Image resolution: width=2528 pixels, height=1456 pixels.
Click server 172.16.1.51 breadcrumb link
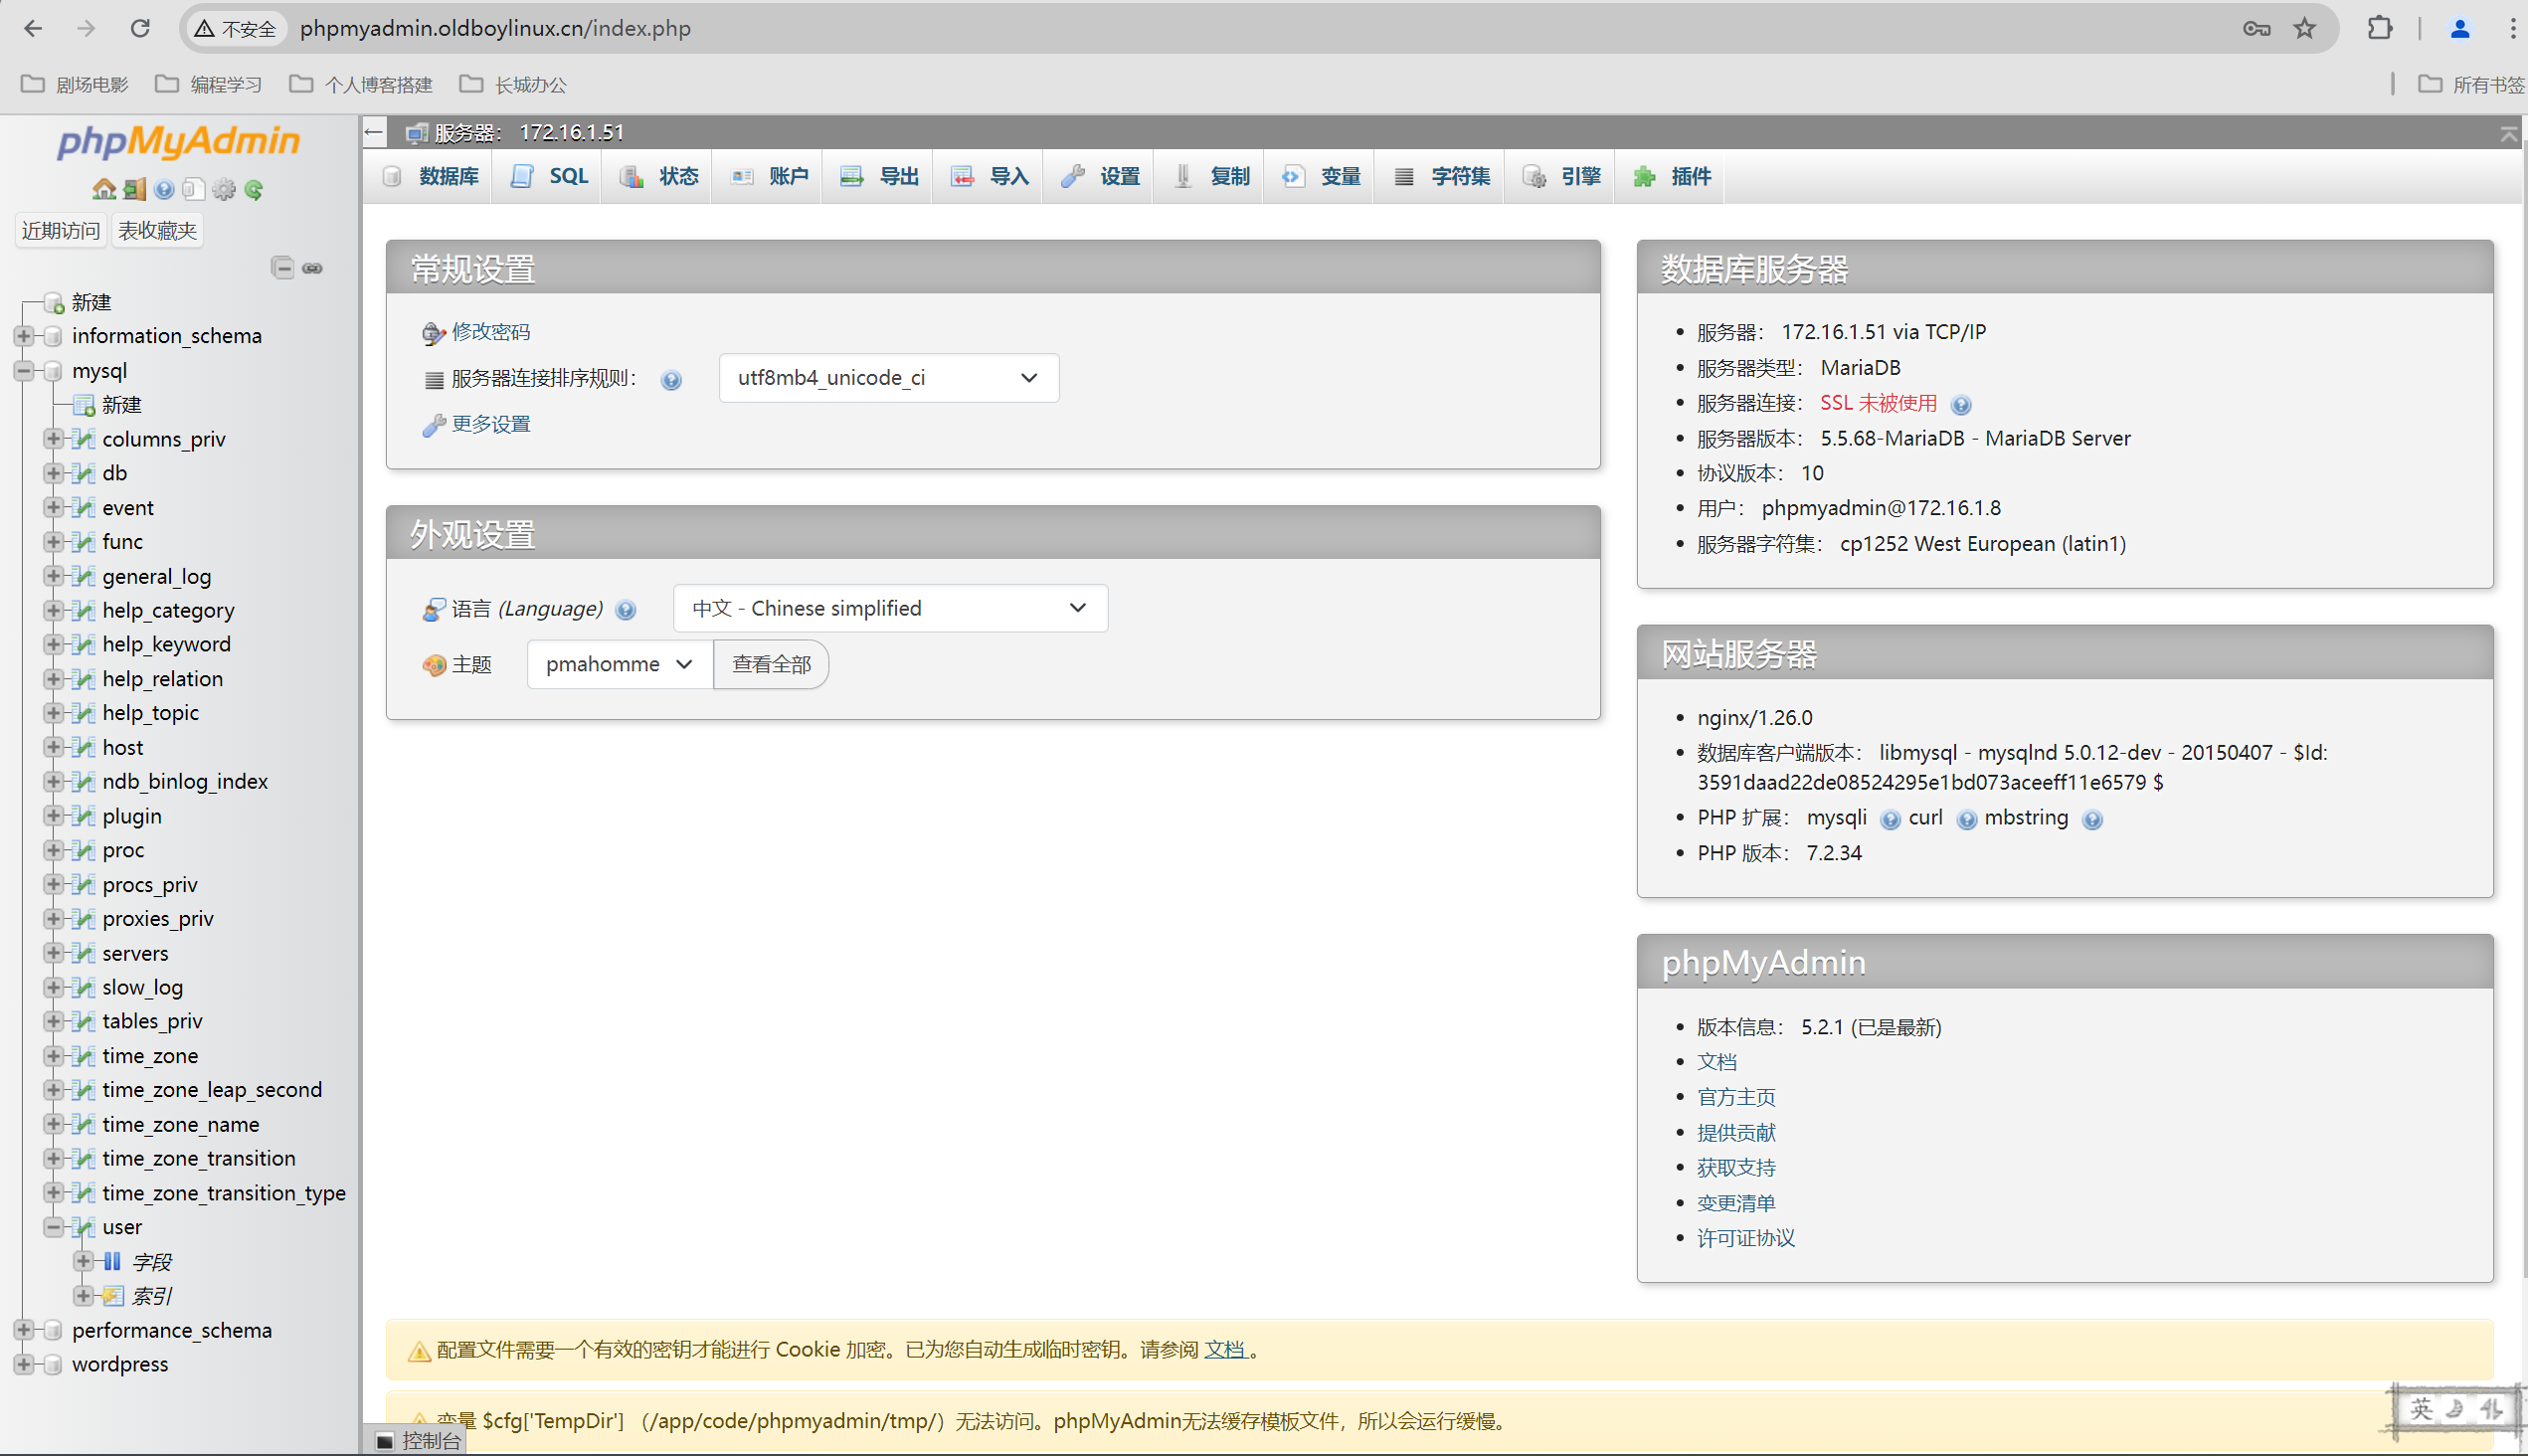tap(571, 132)
